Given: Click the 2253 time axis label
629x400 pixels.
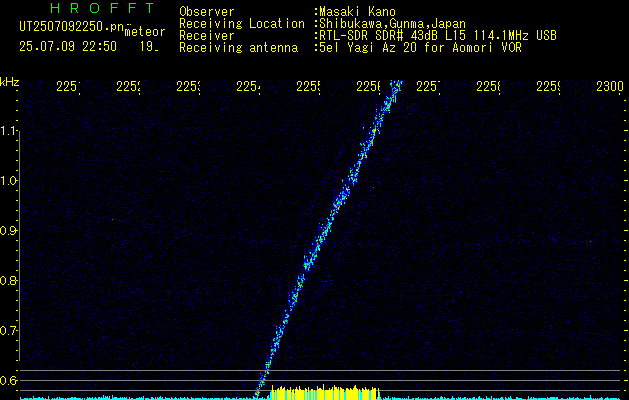Looking at the screenshot, I should click(189, 86).
